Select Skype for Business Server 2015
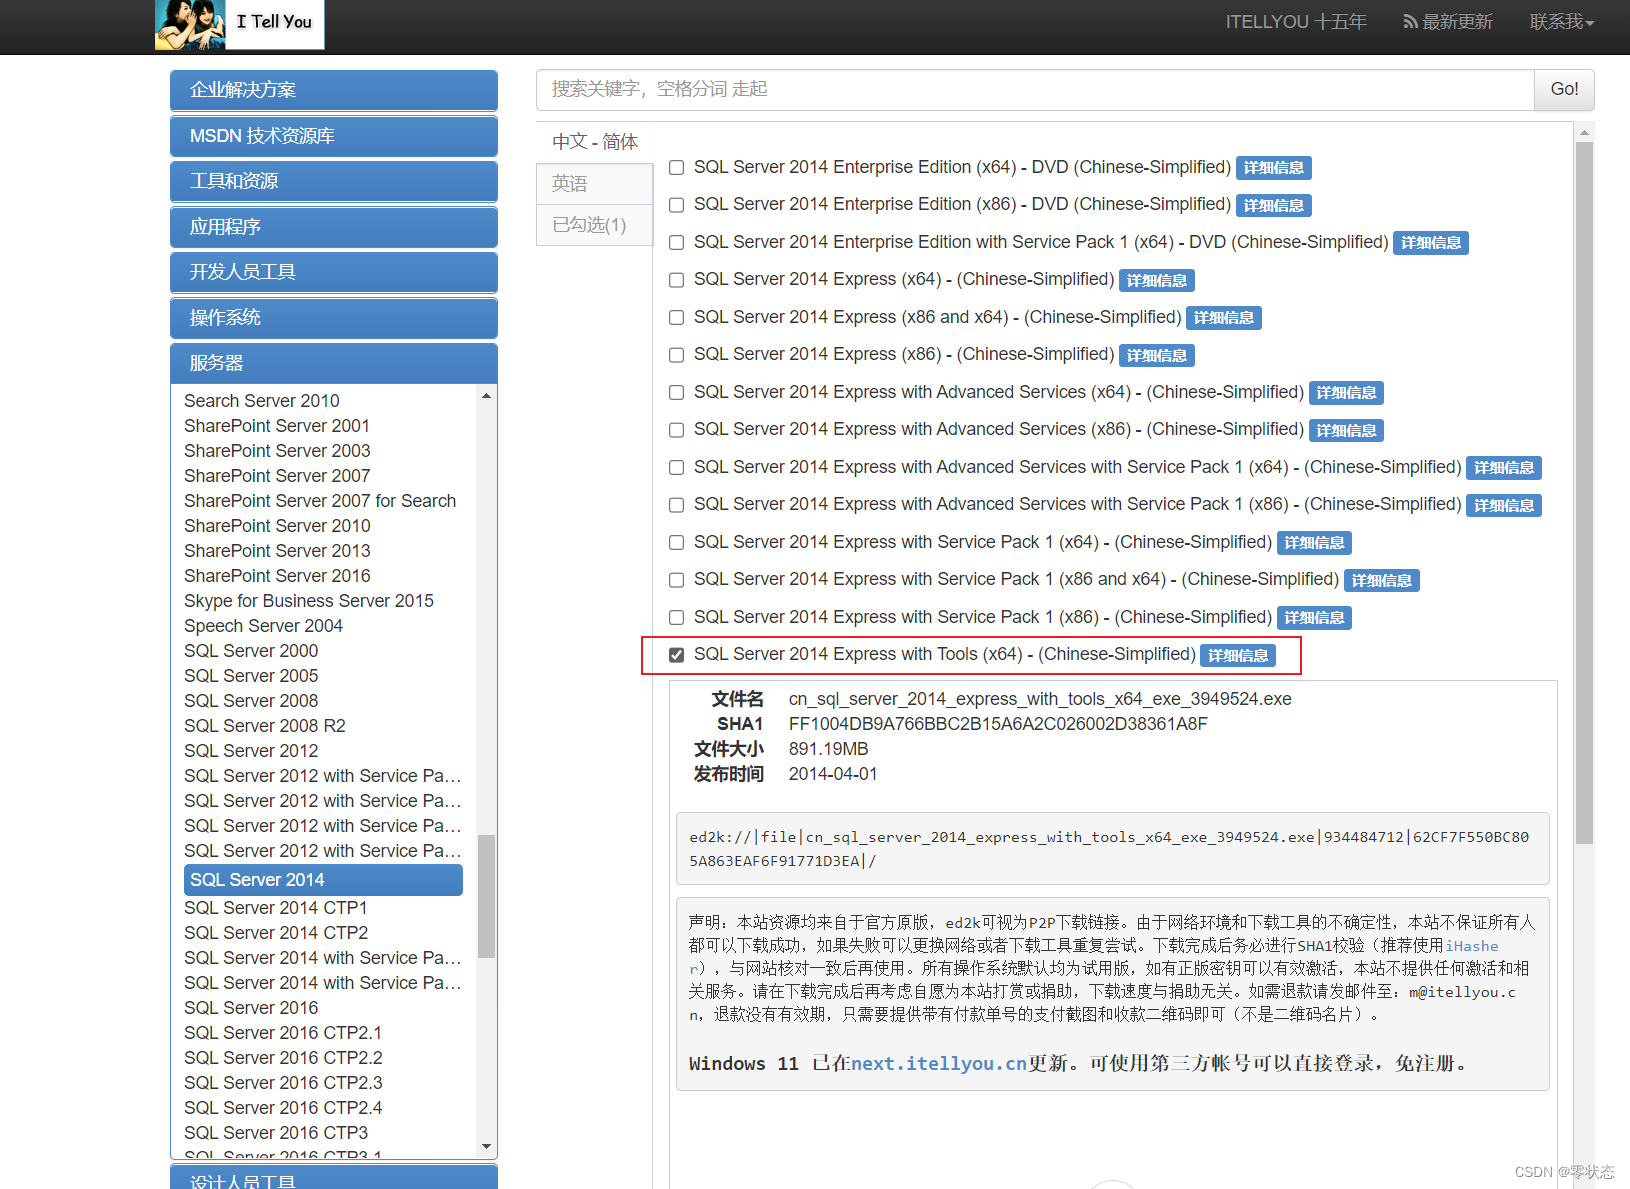Image resolution: width=1630 pixels, height=1189 pixels. (309, 601)
